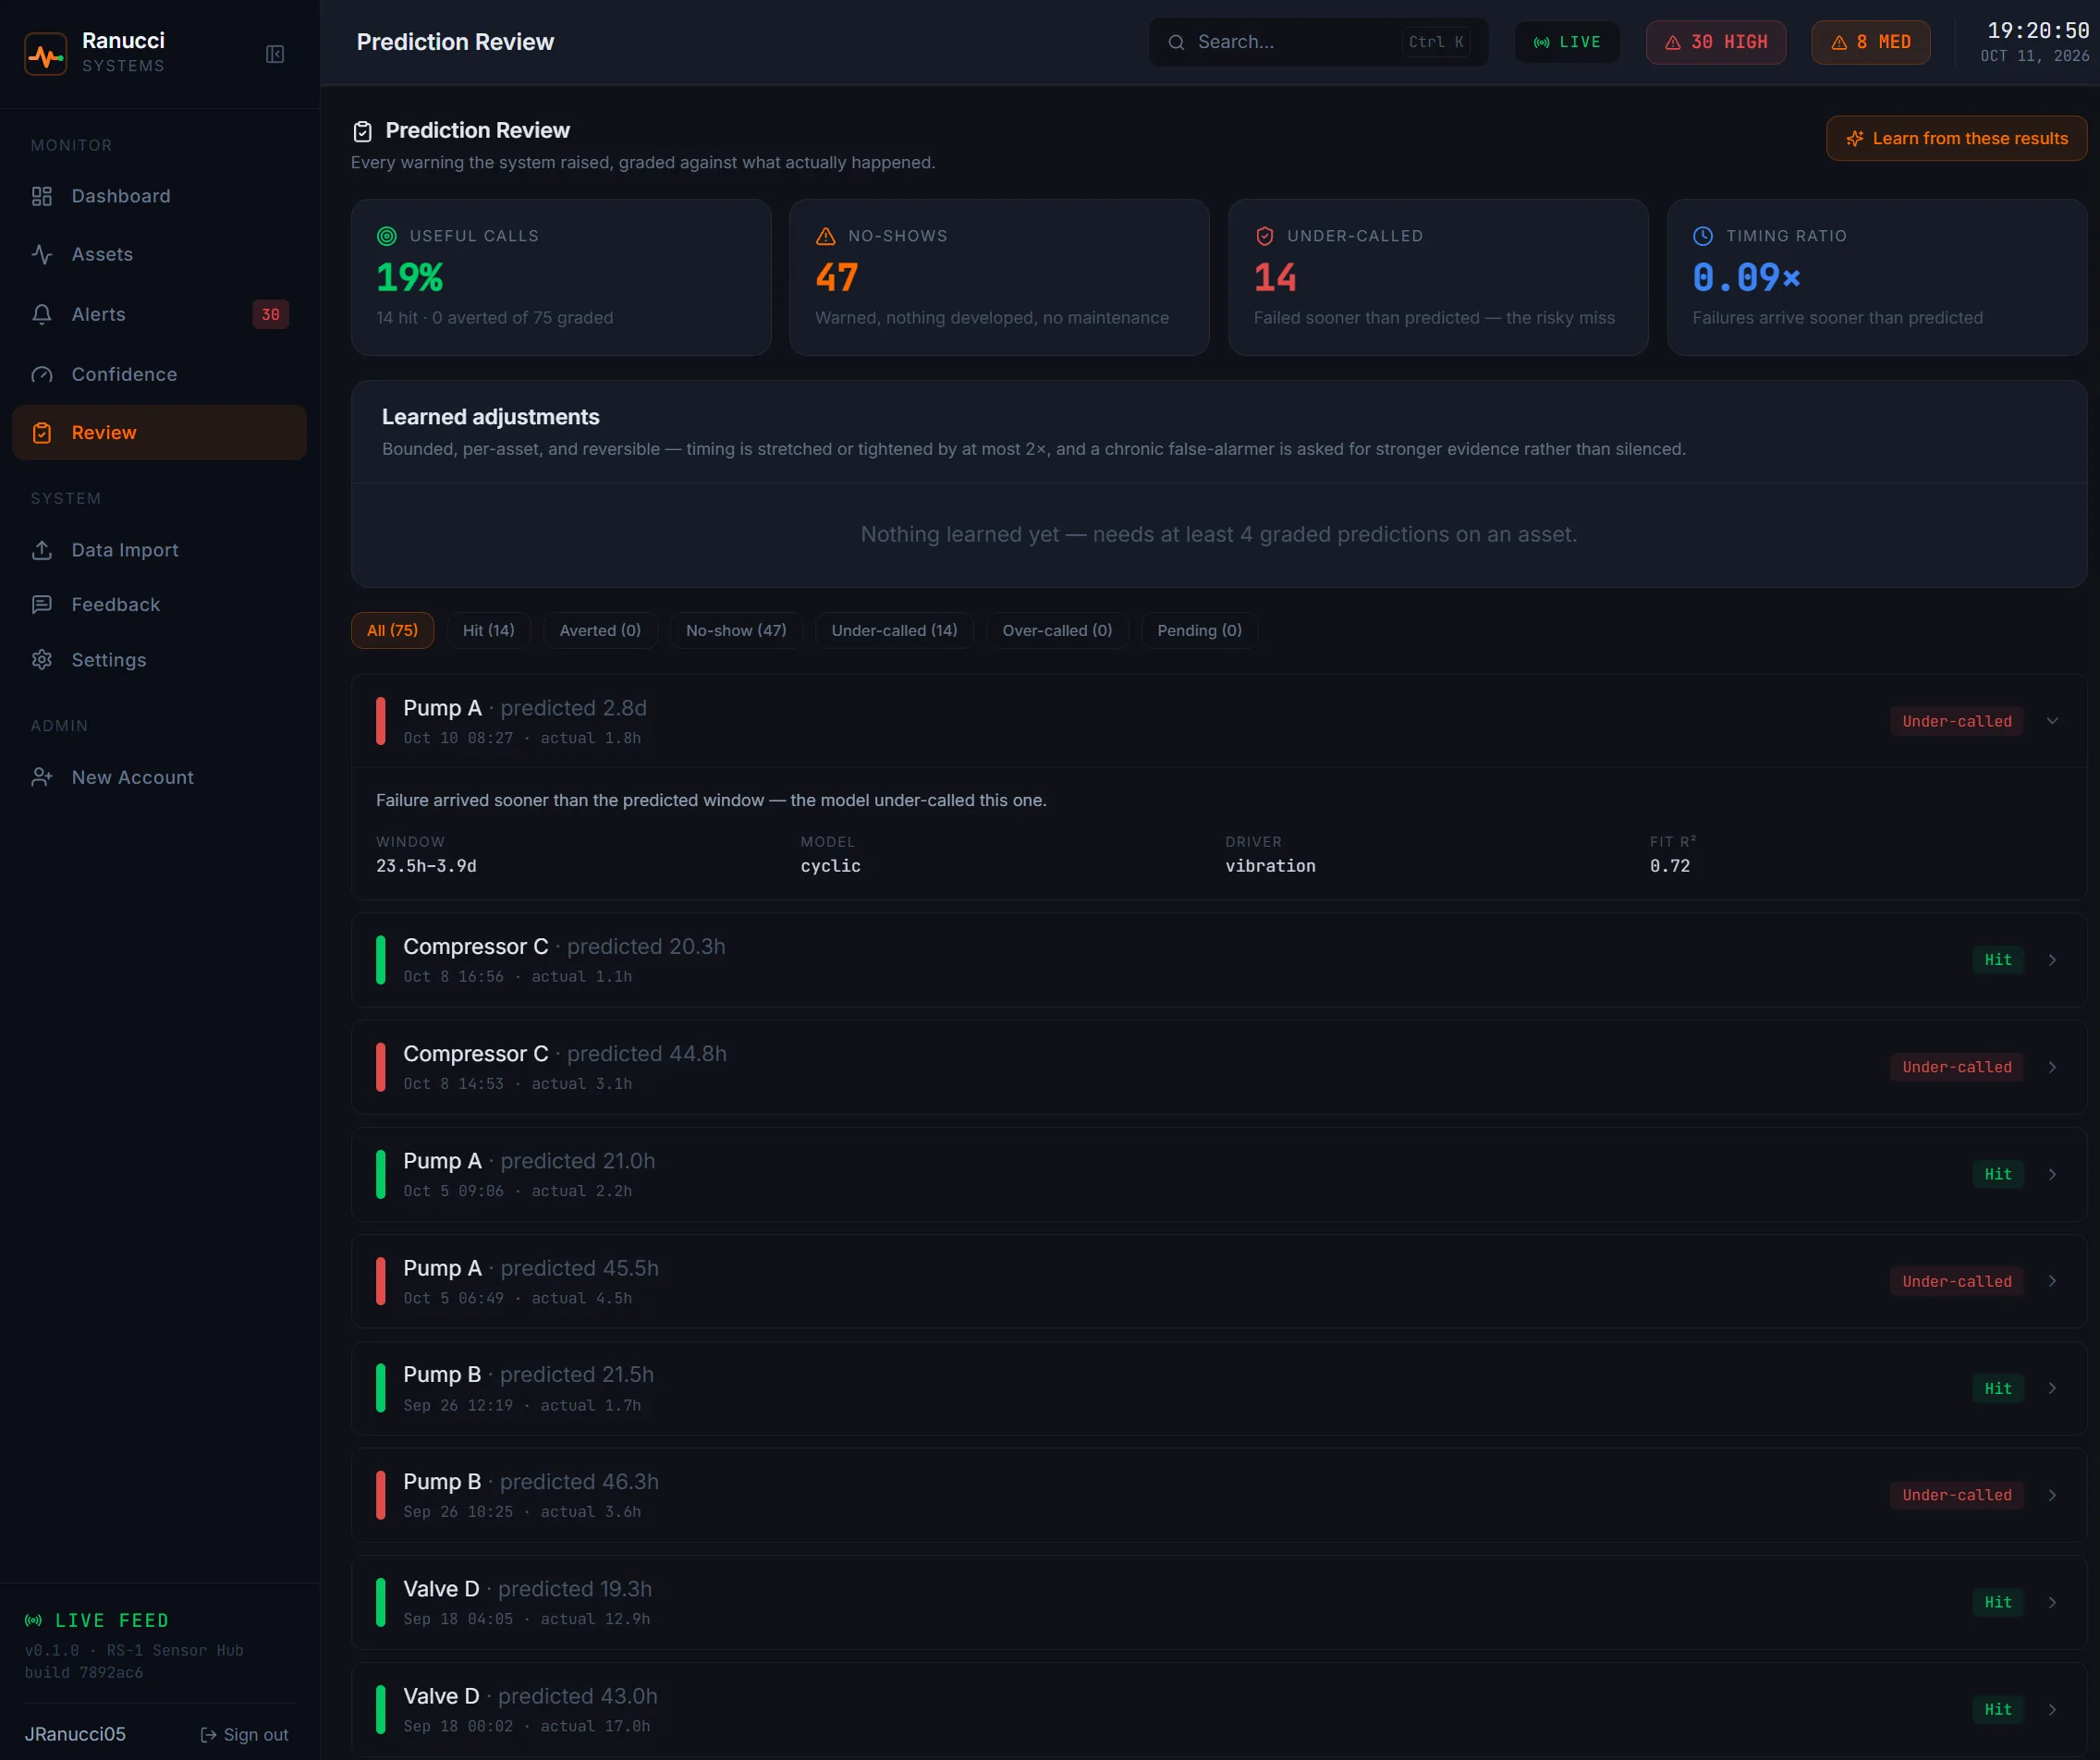2100x1760 pixels.
Task: Open Alerts with 30 badge
Action: pyautogui.click(x=159, y=314)
